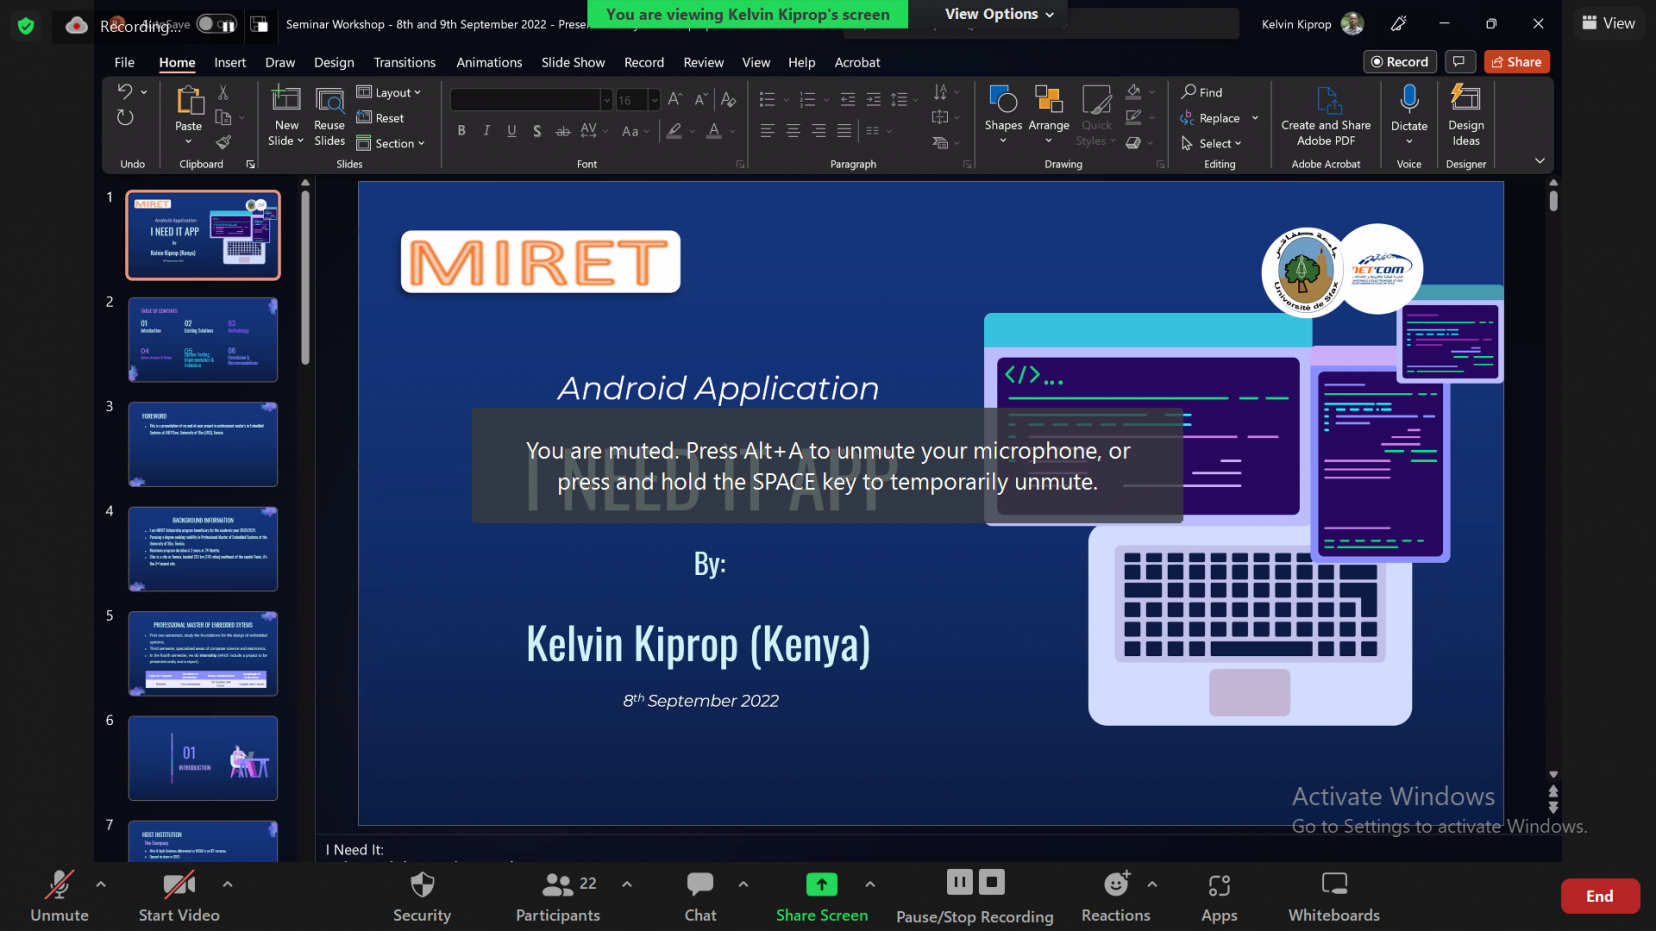Switch to the Transitions ribbon tab
Viewport: 1656px width, 931px height.
tap(404, 62)
